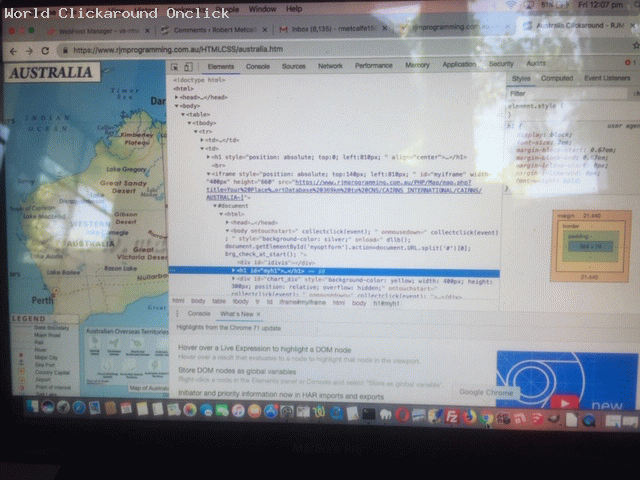Open Finder from the dock
This screenshot has height=480, width=640.
pos(32,407)
